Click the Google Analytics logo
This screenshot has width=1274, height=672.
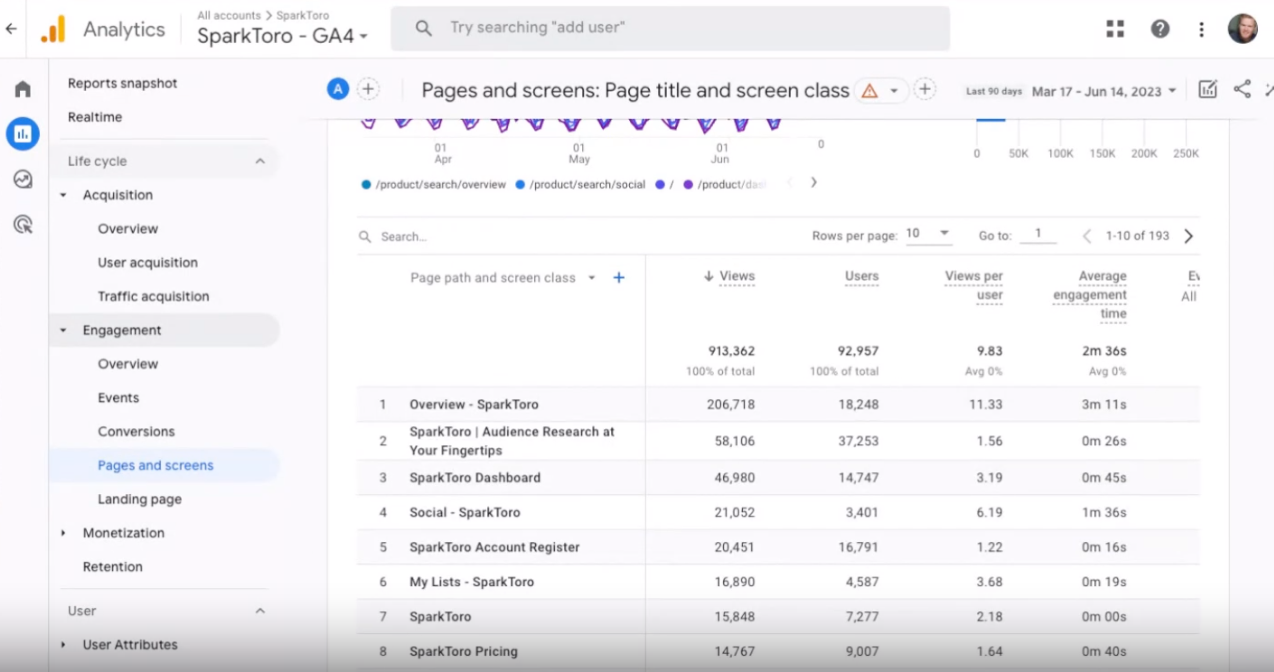(53, 29)
